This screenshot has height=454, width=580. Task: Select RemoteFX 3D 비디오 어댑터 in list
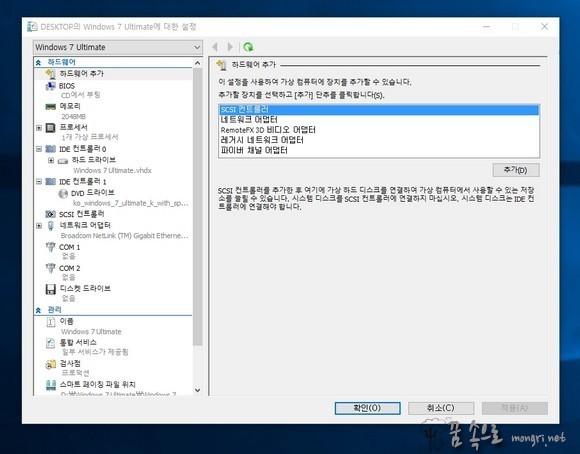coord(379,130)
